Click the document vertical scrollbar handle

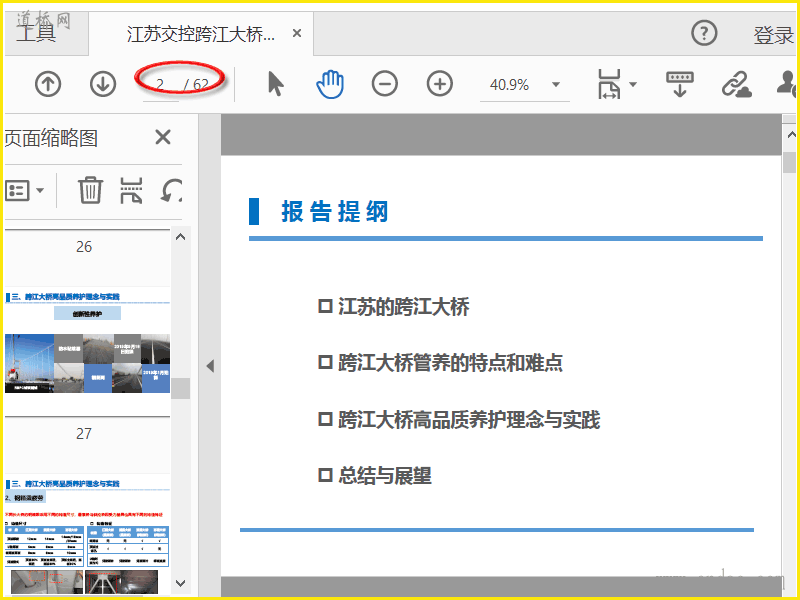790,163
